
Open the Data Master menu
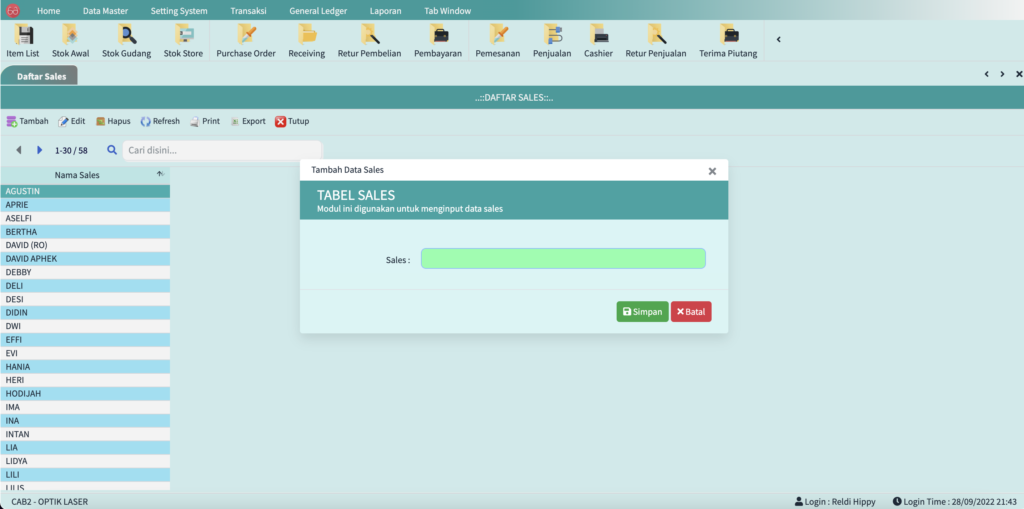pyautogui.click(x=105, y=10)
